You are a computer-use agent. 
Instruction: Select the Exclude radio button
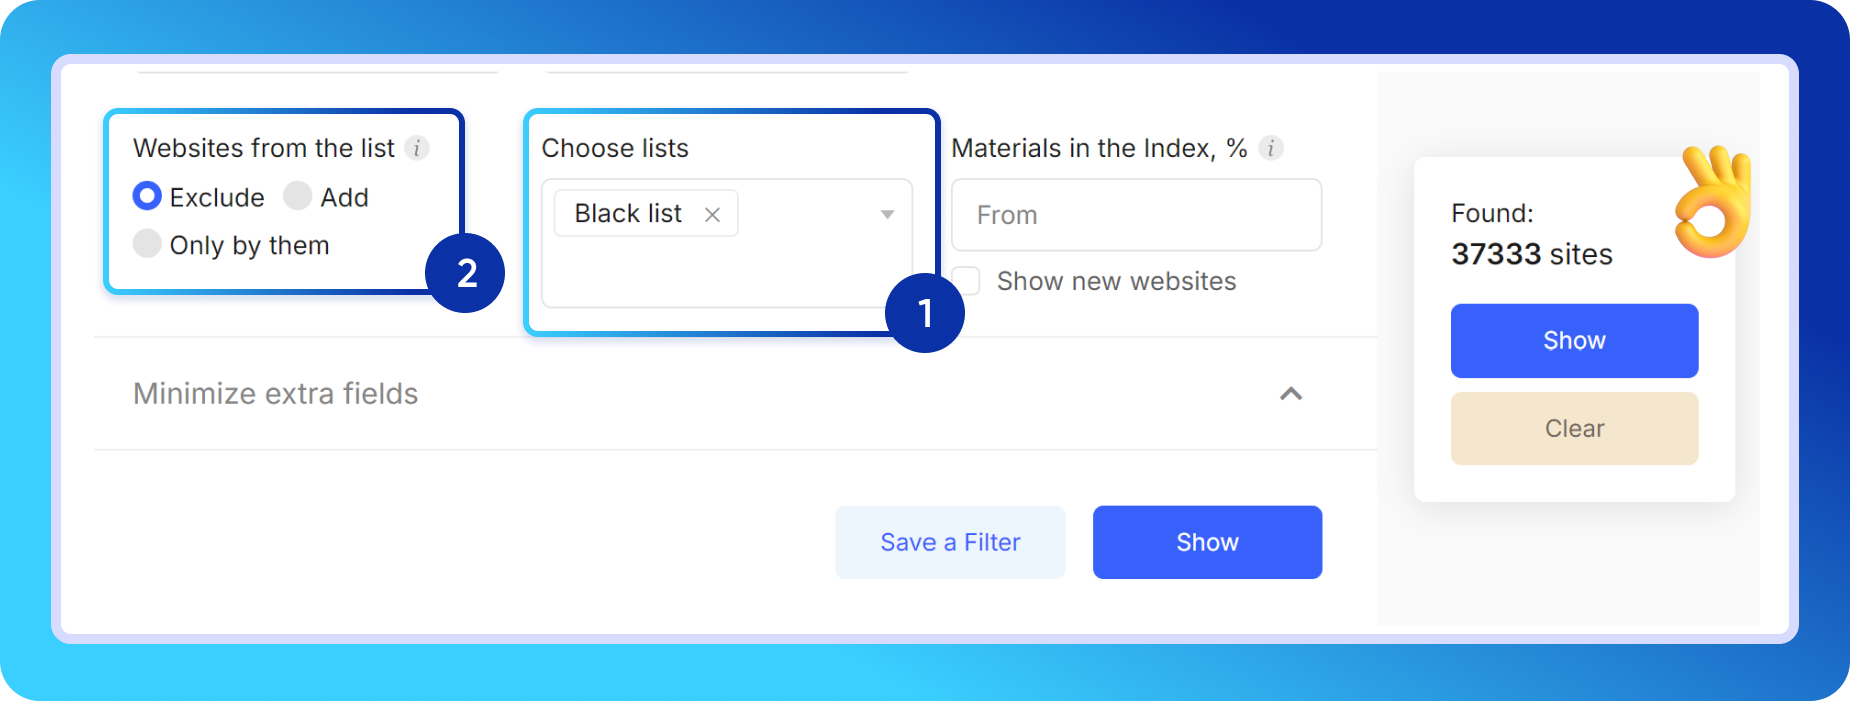click(146, 196)
